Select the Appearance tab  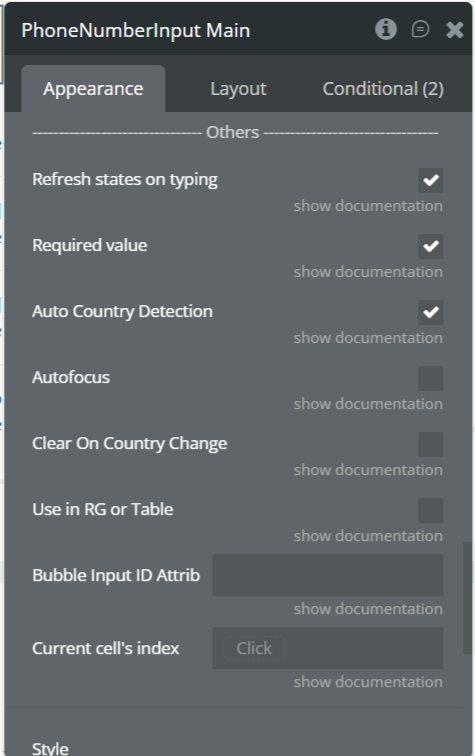[93, 89]
